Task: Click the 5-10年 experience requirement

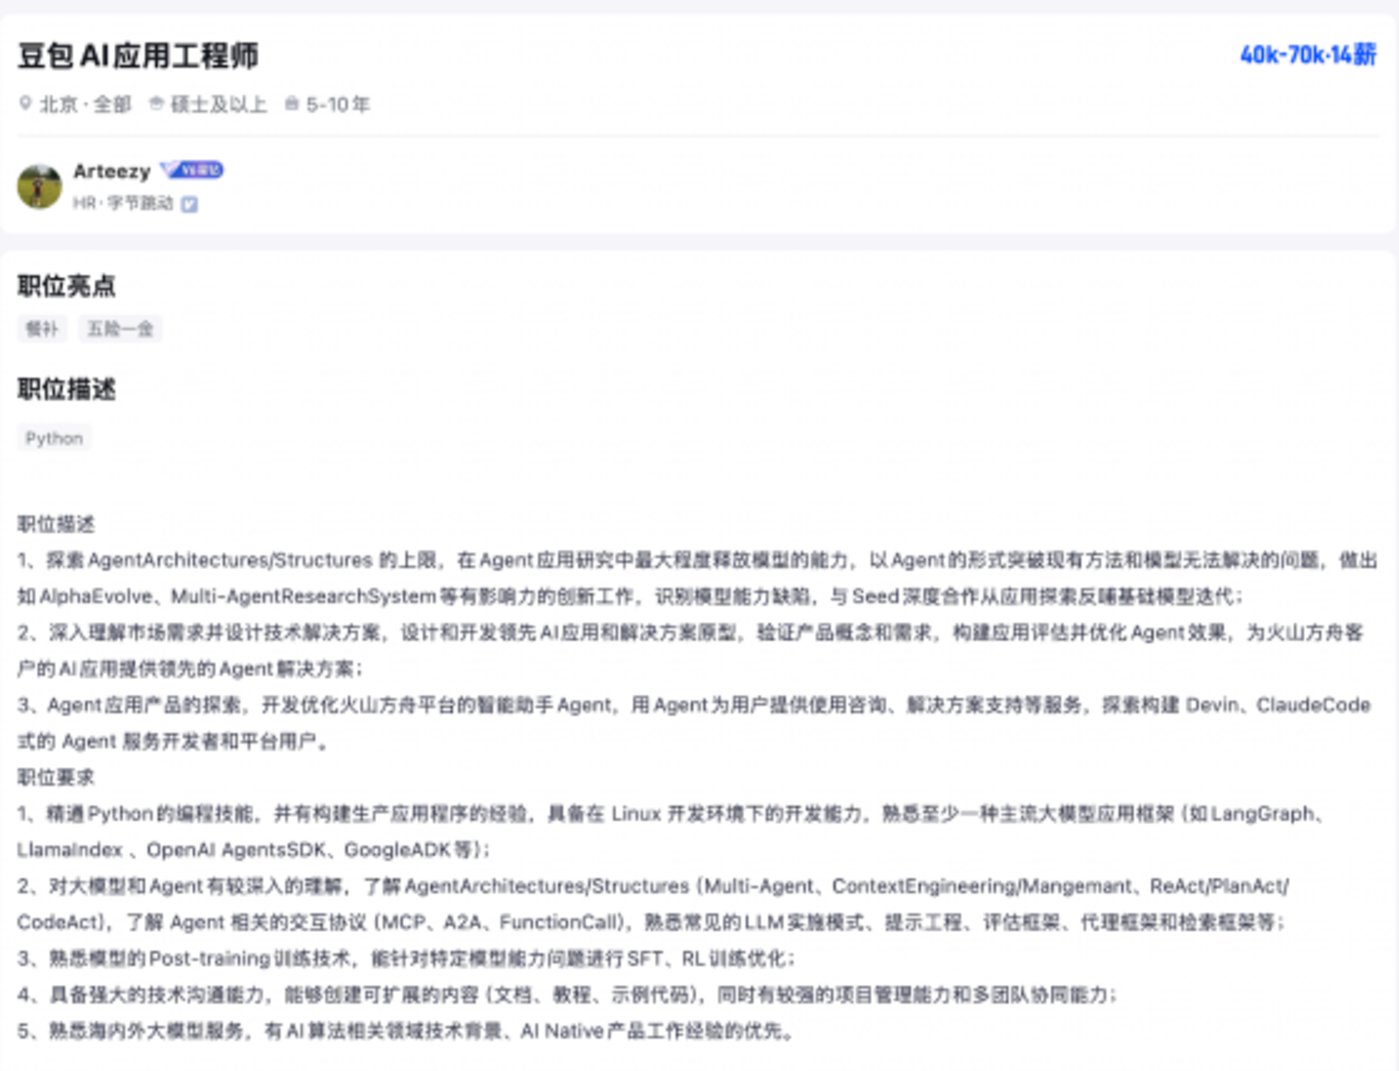Action: pos(337,104)
